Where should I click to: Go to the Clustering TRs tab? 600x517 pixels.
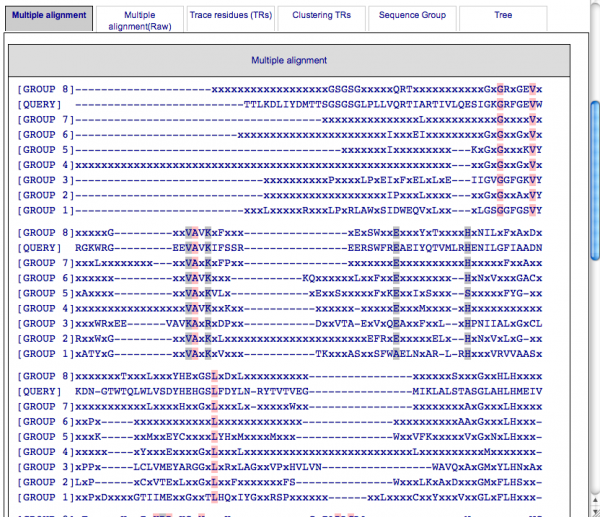pos(321,16)
